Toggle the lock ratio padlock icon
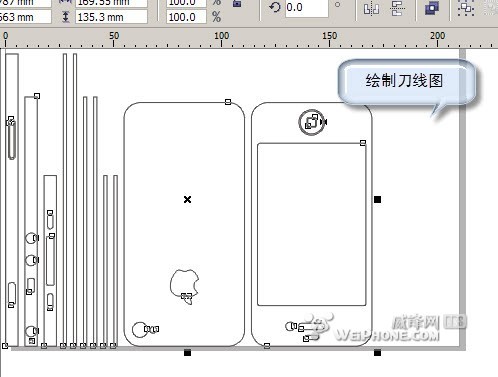Viewport: 498px width, 377px height. 237,3
